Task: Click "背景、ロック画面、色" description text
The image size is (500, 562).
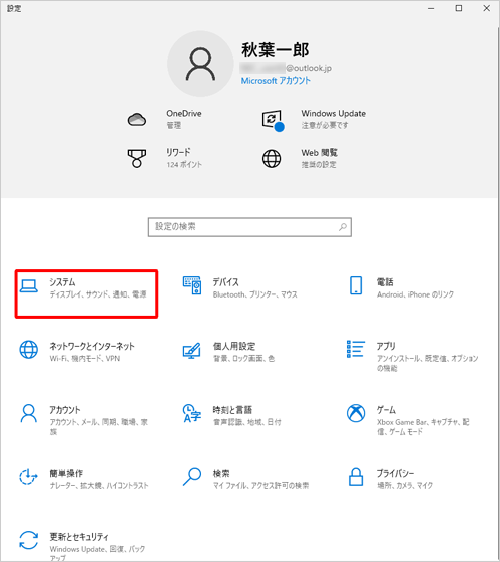Action: pyautogui.click(x=244, y=358)
